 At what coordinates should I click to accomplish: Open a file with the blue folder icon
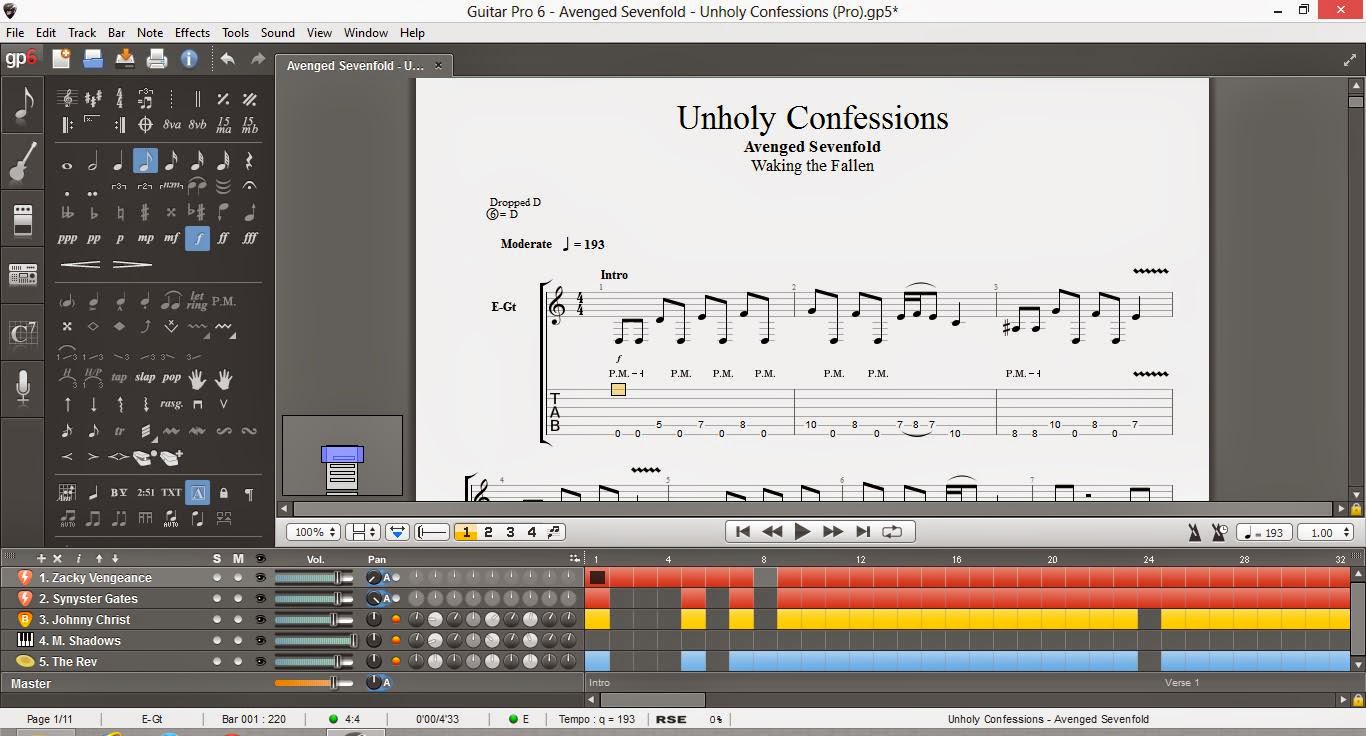(x=93, y=59)
